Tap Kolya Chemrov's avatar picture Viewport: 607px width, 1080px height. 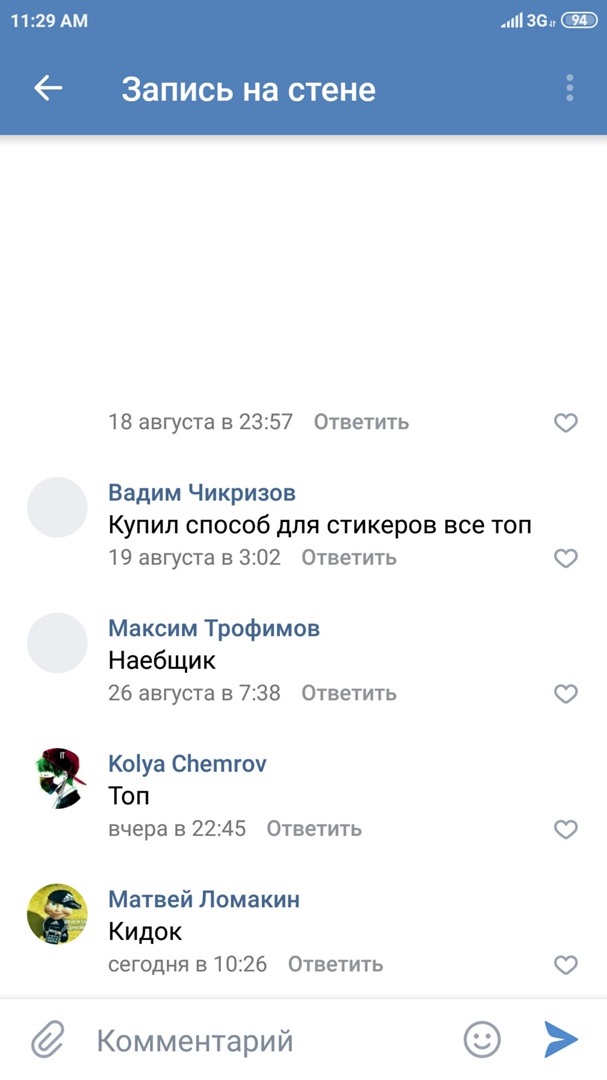coord(57,779)
